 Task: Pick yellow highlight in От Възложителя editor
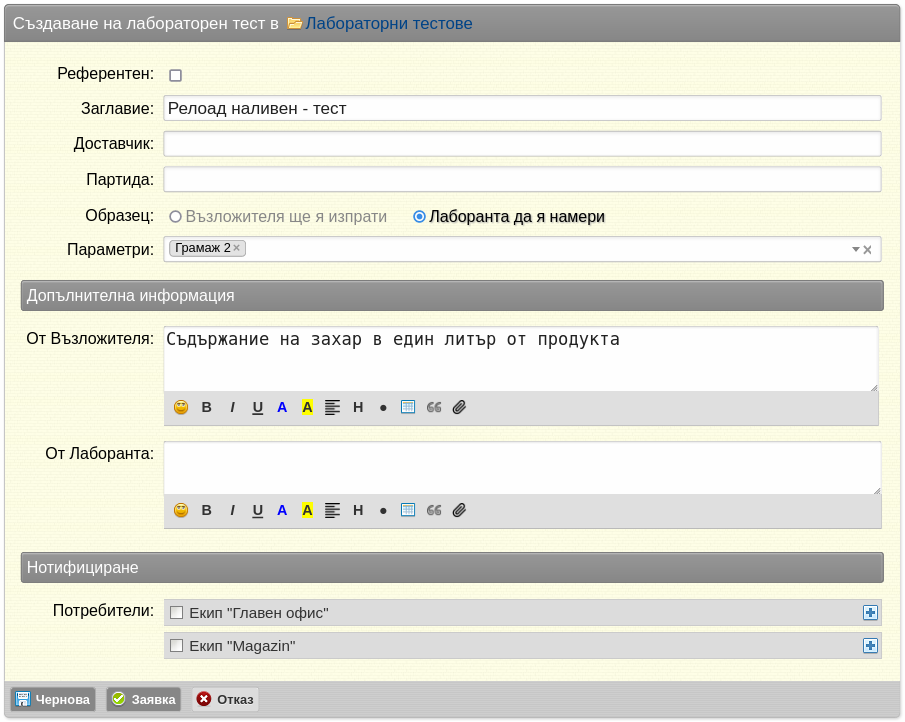308,407
